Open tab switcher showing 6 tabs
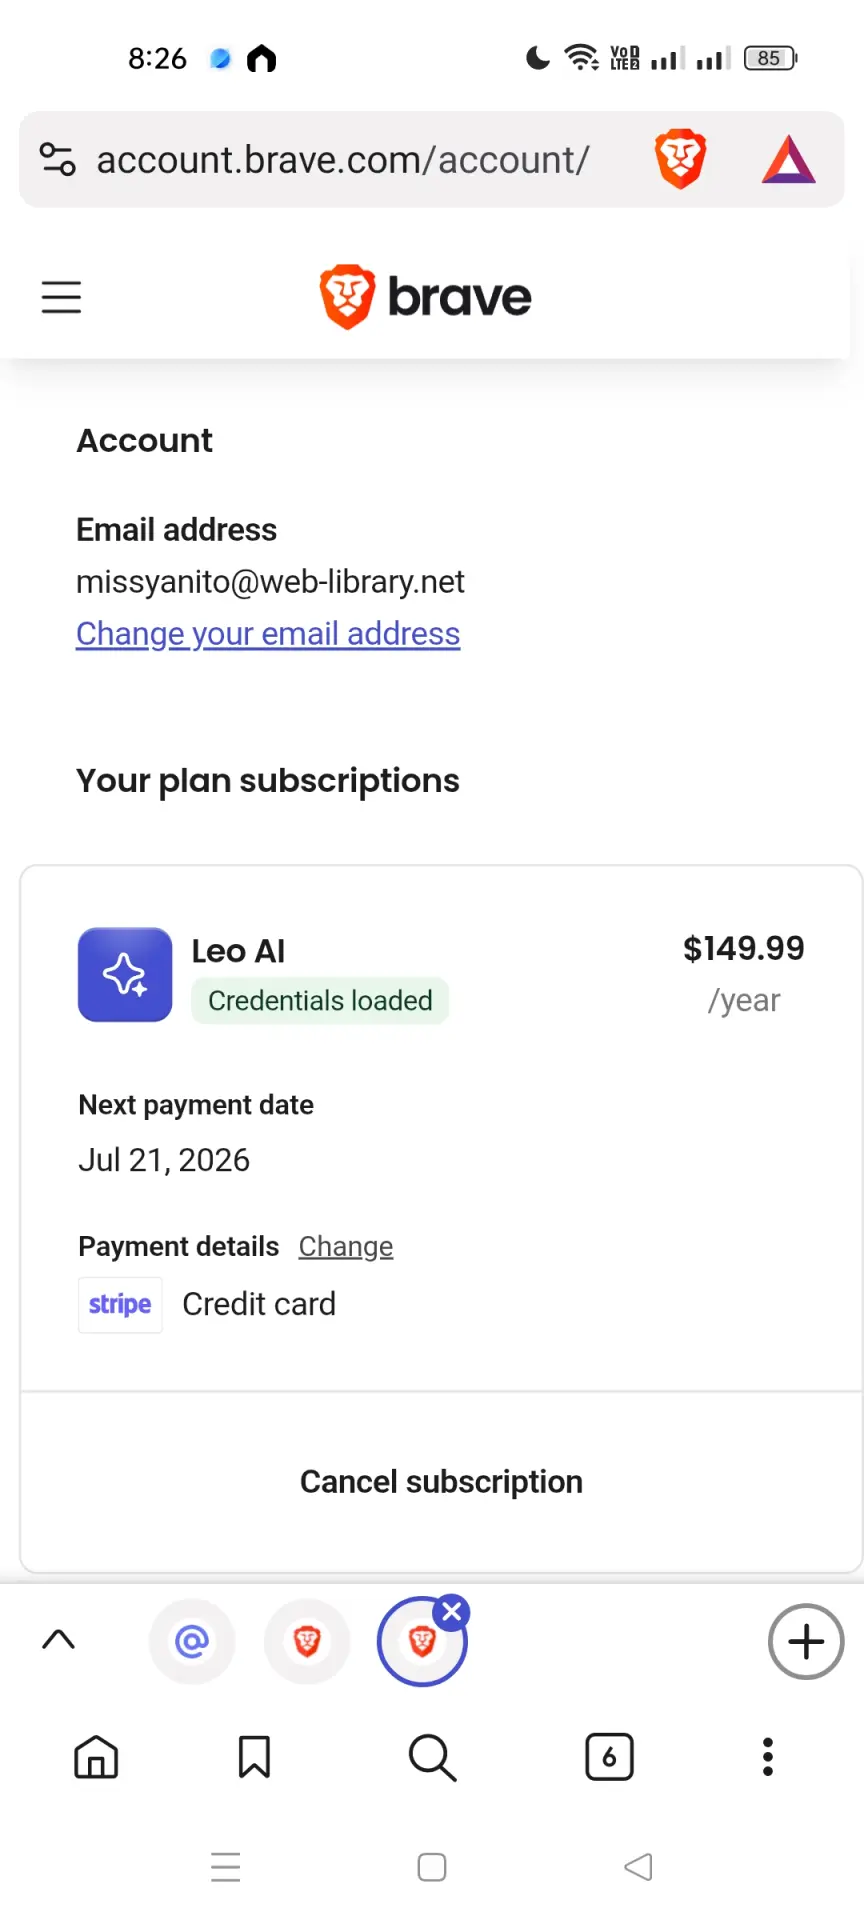The height and width of the screenshot is (1920, 864). pyautogui.click(x=609, y=1757)
